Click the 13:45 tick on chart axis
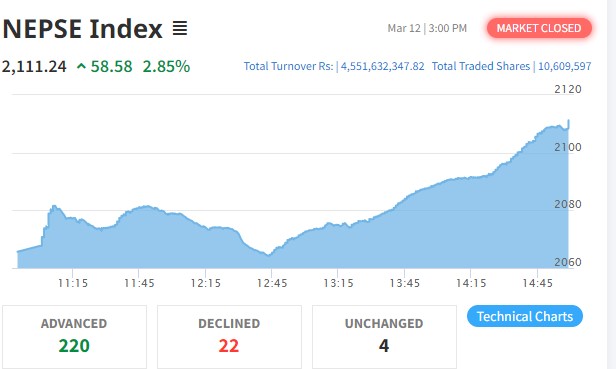This screenshot has width=616, height=369. pyautogui.click(x=405, y=283)
